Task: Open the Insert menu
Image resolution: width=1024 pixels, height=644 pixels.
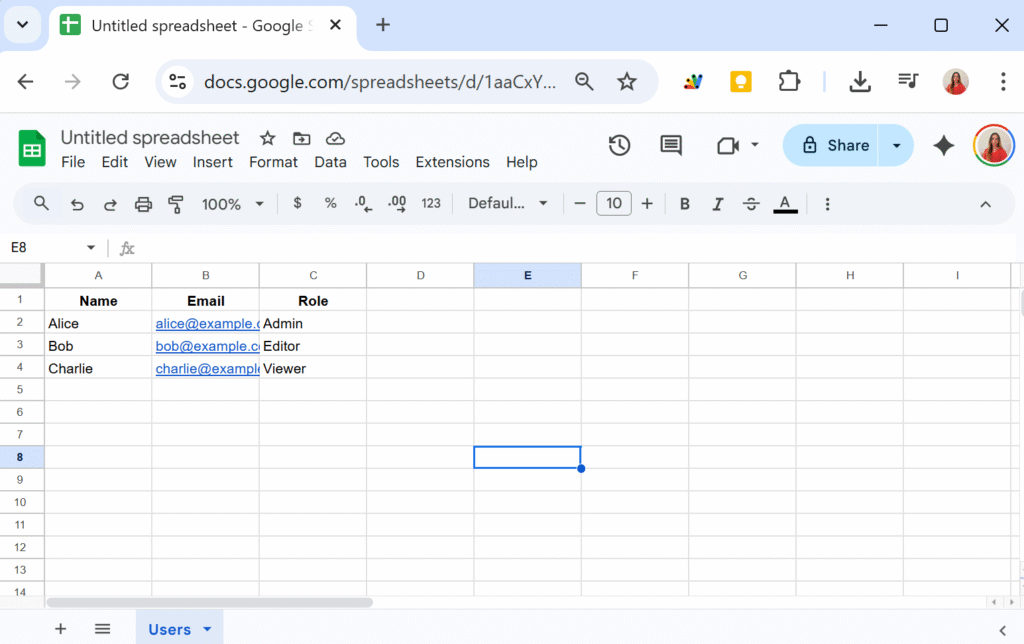Action: (212, 162)
